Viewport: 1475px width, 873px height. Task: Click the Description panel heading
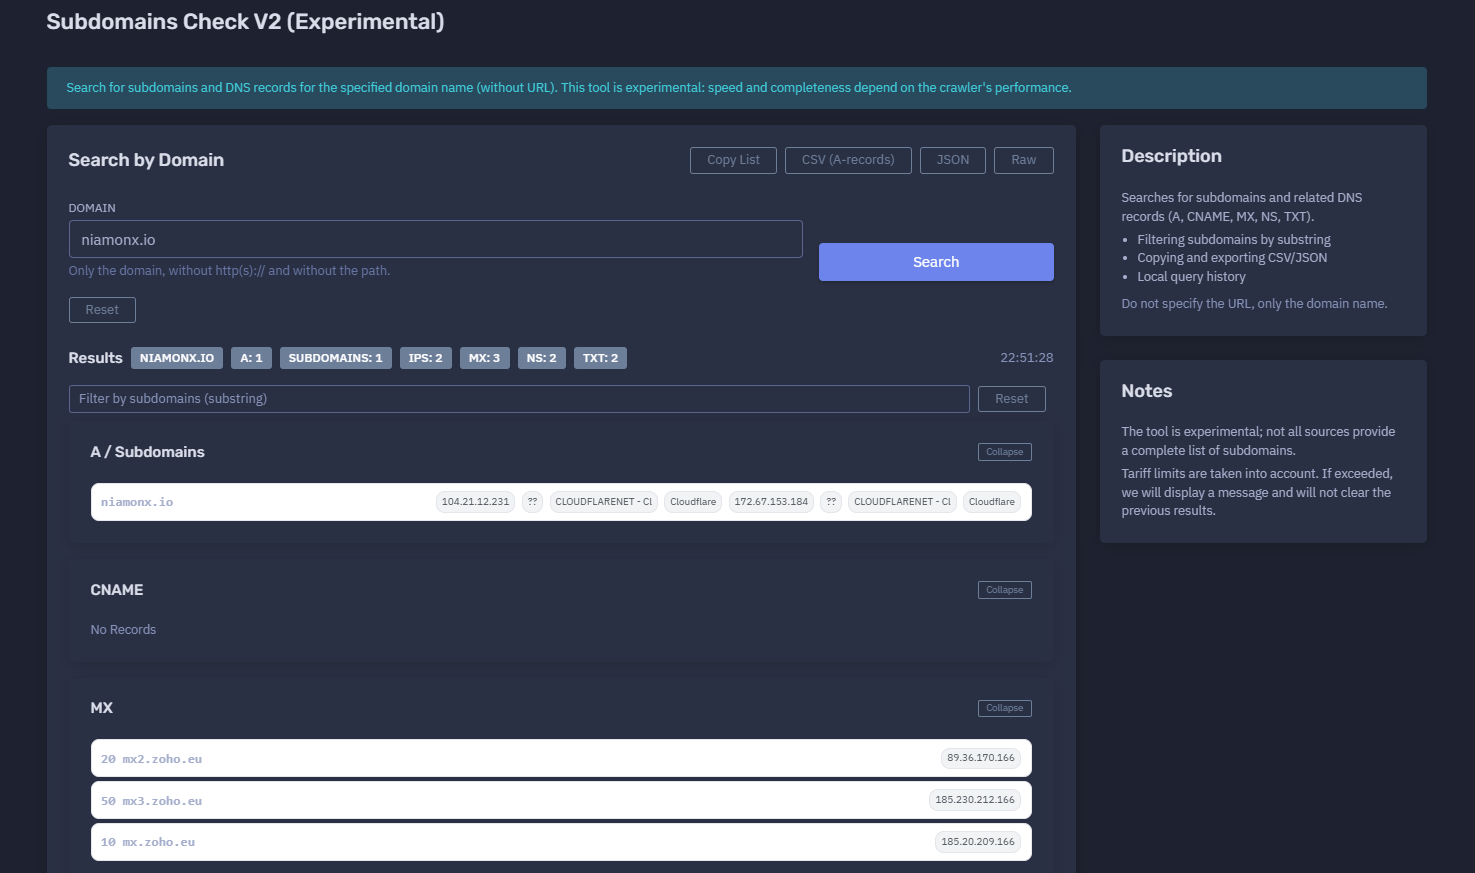click(x=1171, y=156)
